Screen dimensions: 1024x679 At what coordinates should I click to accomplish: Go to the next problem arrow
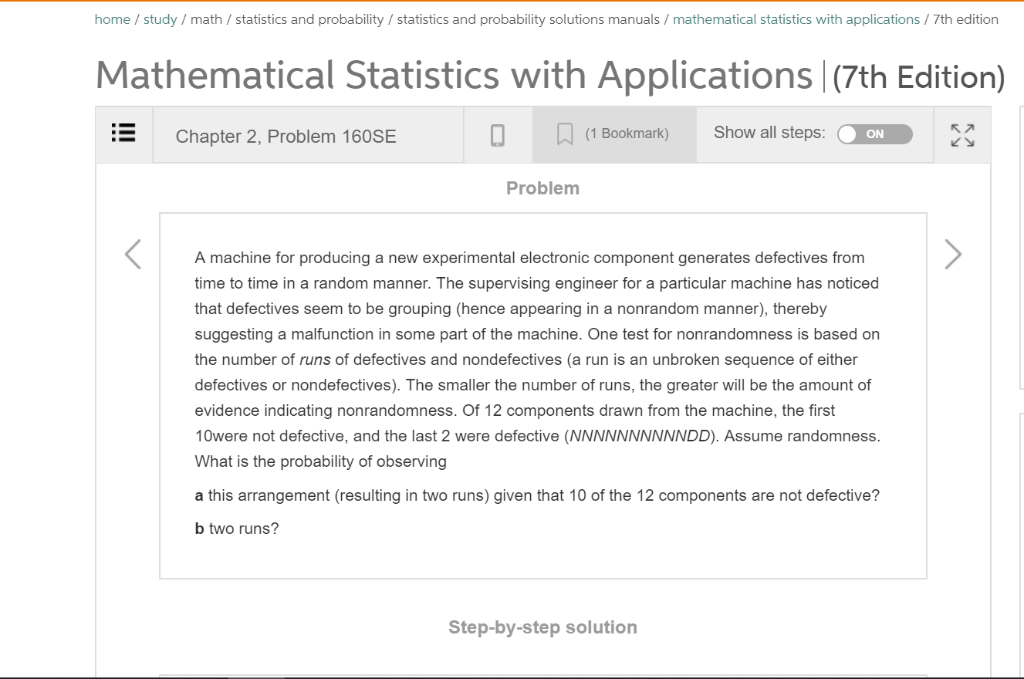951,254
